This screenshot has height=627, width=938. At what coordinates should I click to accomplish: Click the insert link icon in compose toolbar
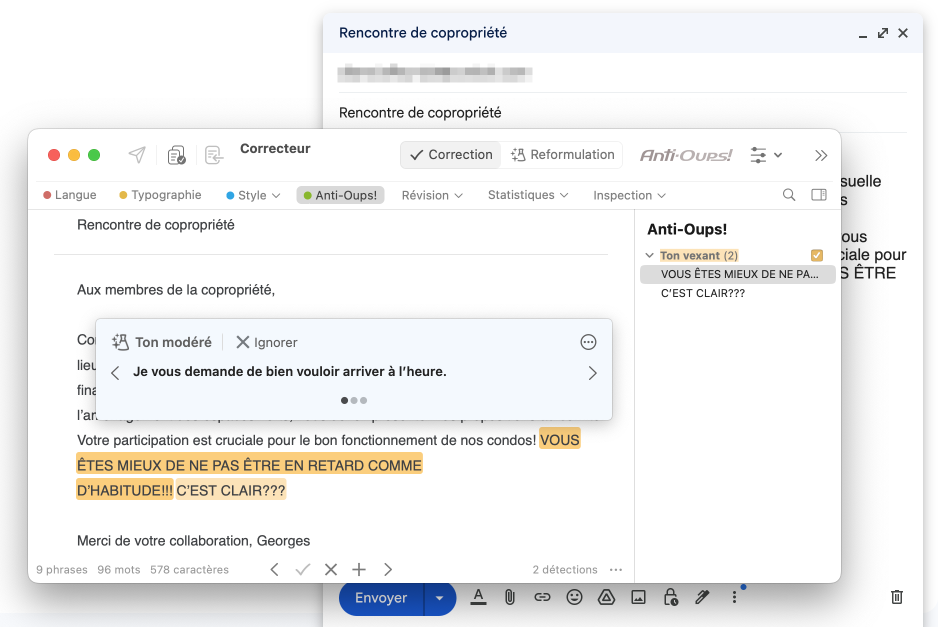click(x=542, y=597)
